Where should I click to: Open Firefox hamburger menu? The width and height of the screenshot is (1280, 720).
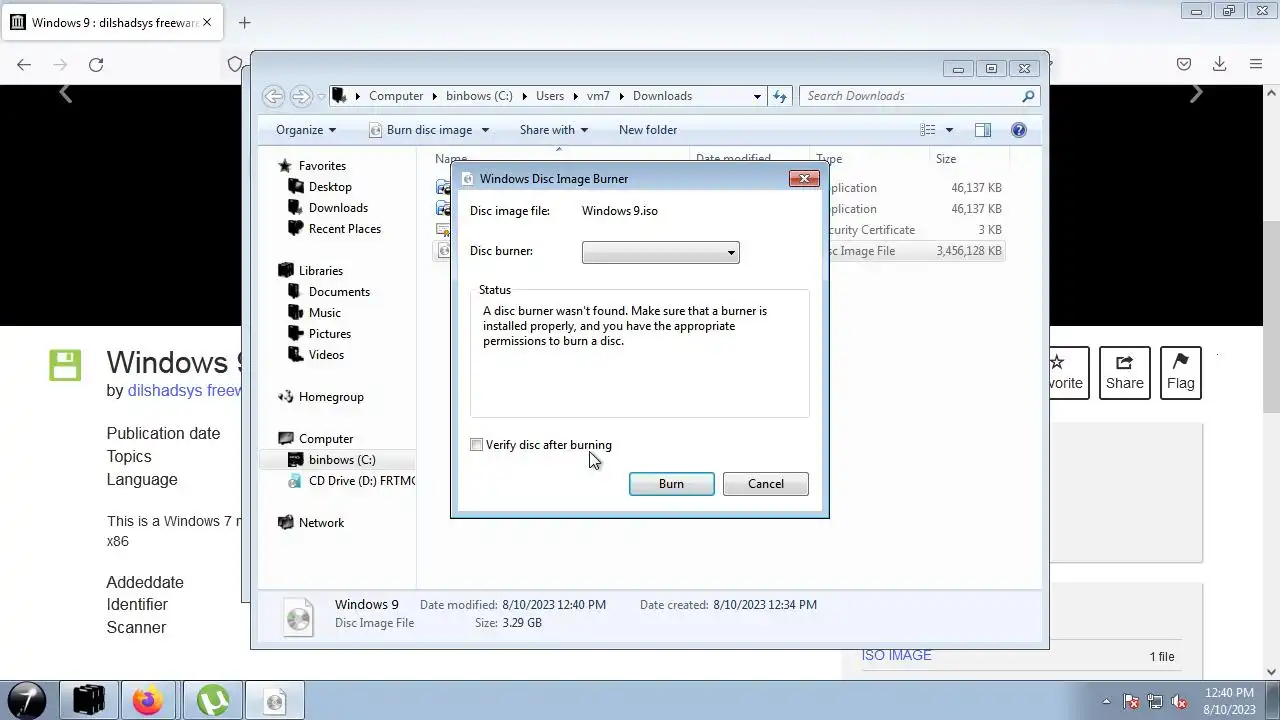(1256, 64)
